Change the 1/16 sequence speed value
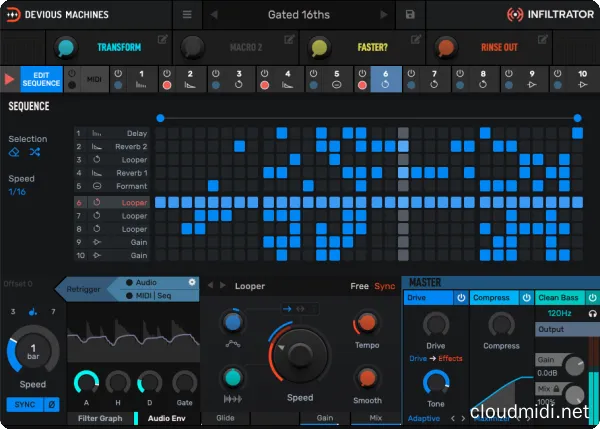This screenshot has width=600, height=429. tap(18, 192)
